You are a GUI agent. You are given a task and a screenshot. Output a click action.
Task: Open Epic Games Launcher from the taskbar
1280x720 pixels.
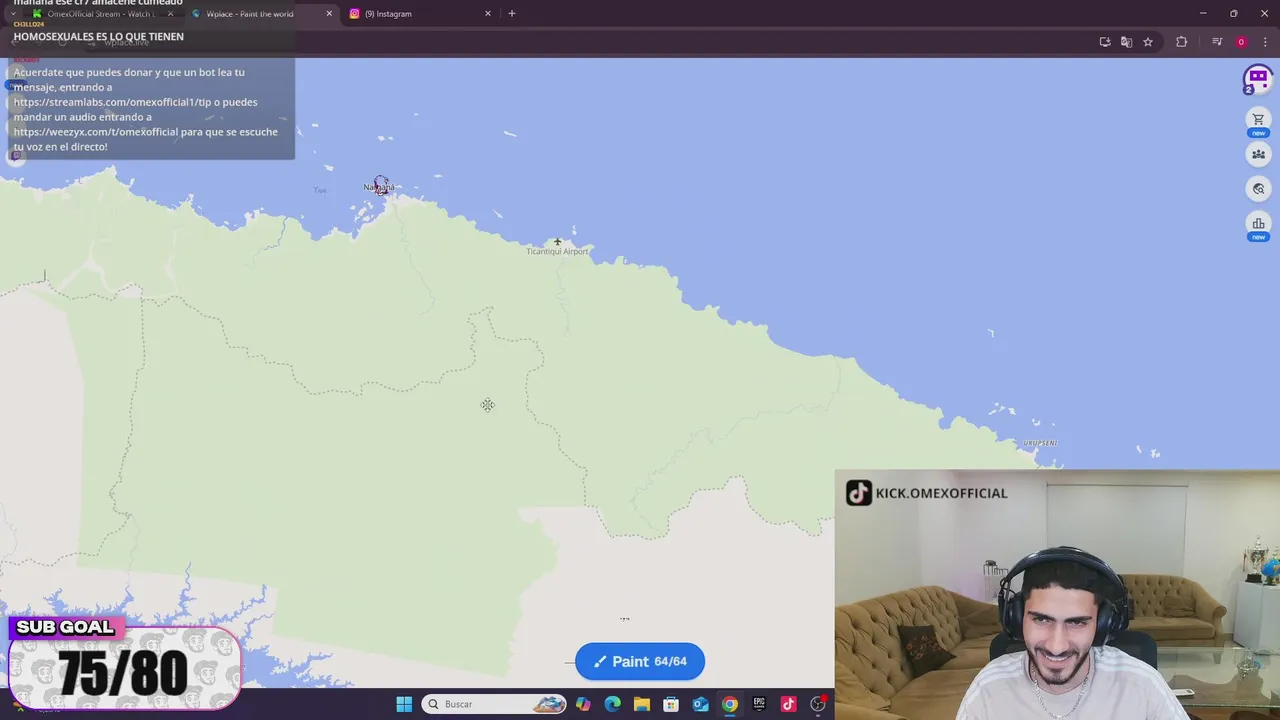759,704
